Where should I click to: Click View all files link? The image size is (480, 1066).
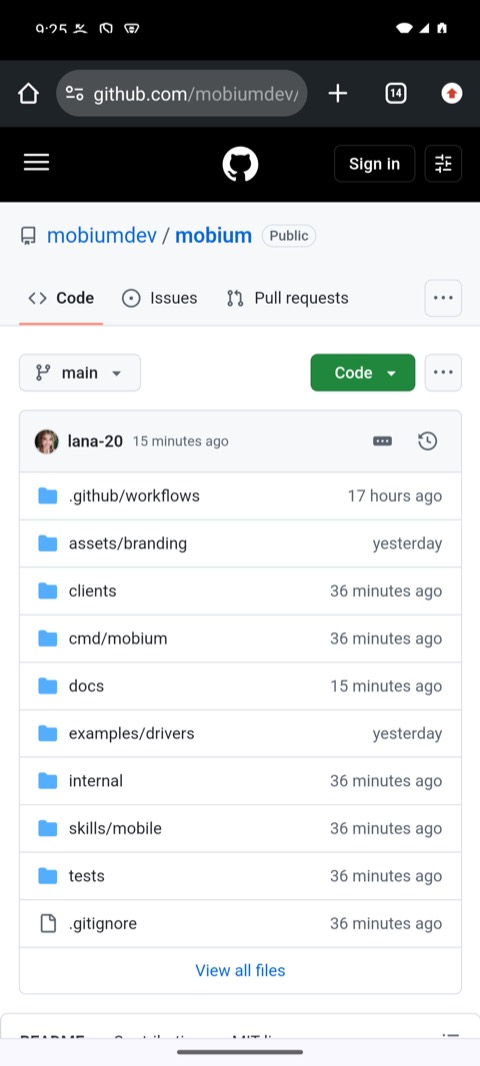tap(240, 970)
